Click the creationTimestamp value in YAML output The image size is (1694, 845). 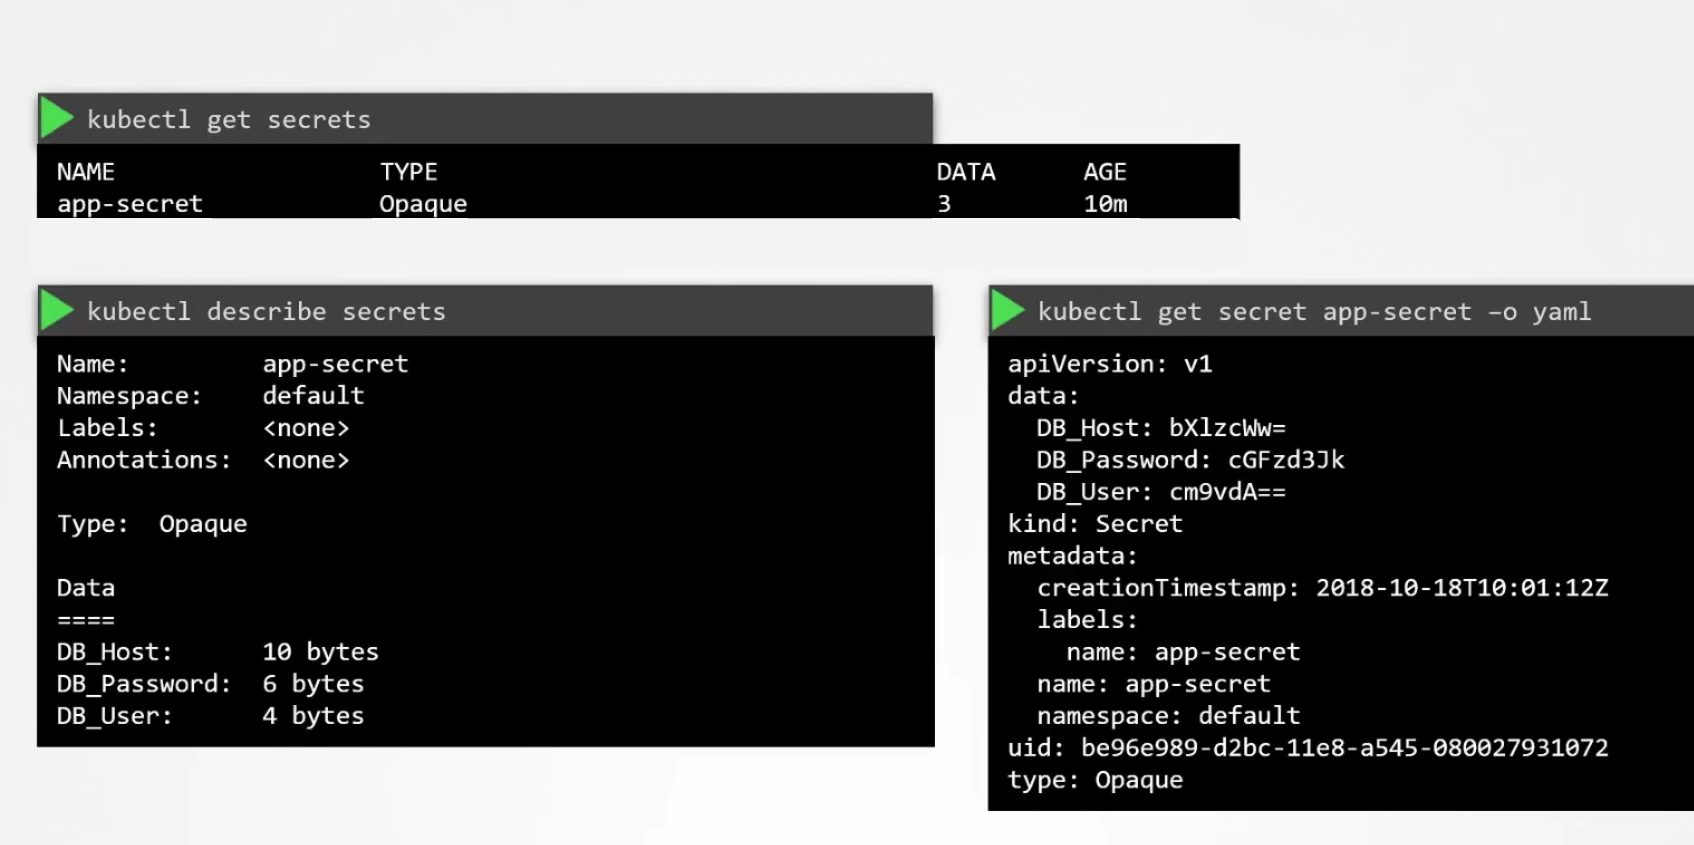pyautogui.click(x=1461, y=588)
